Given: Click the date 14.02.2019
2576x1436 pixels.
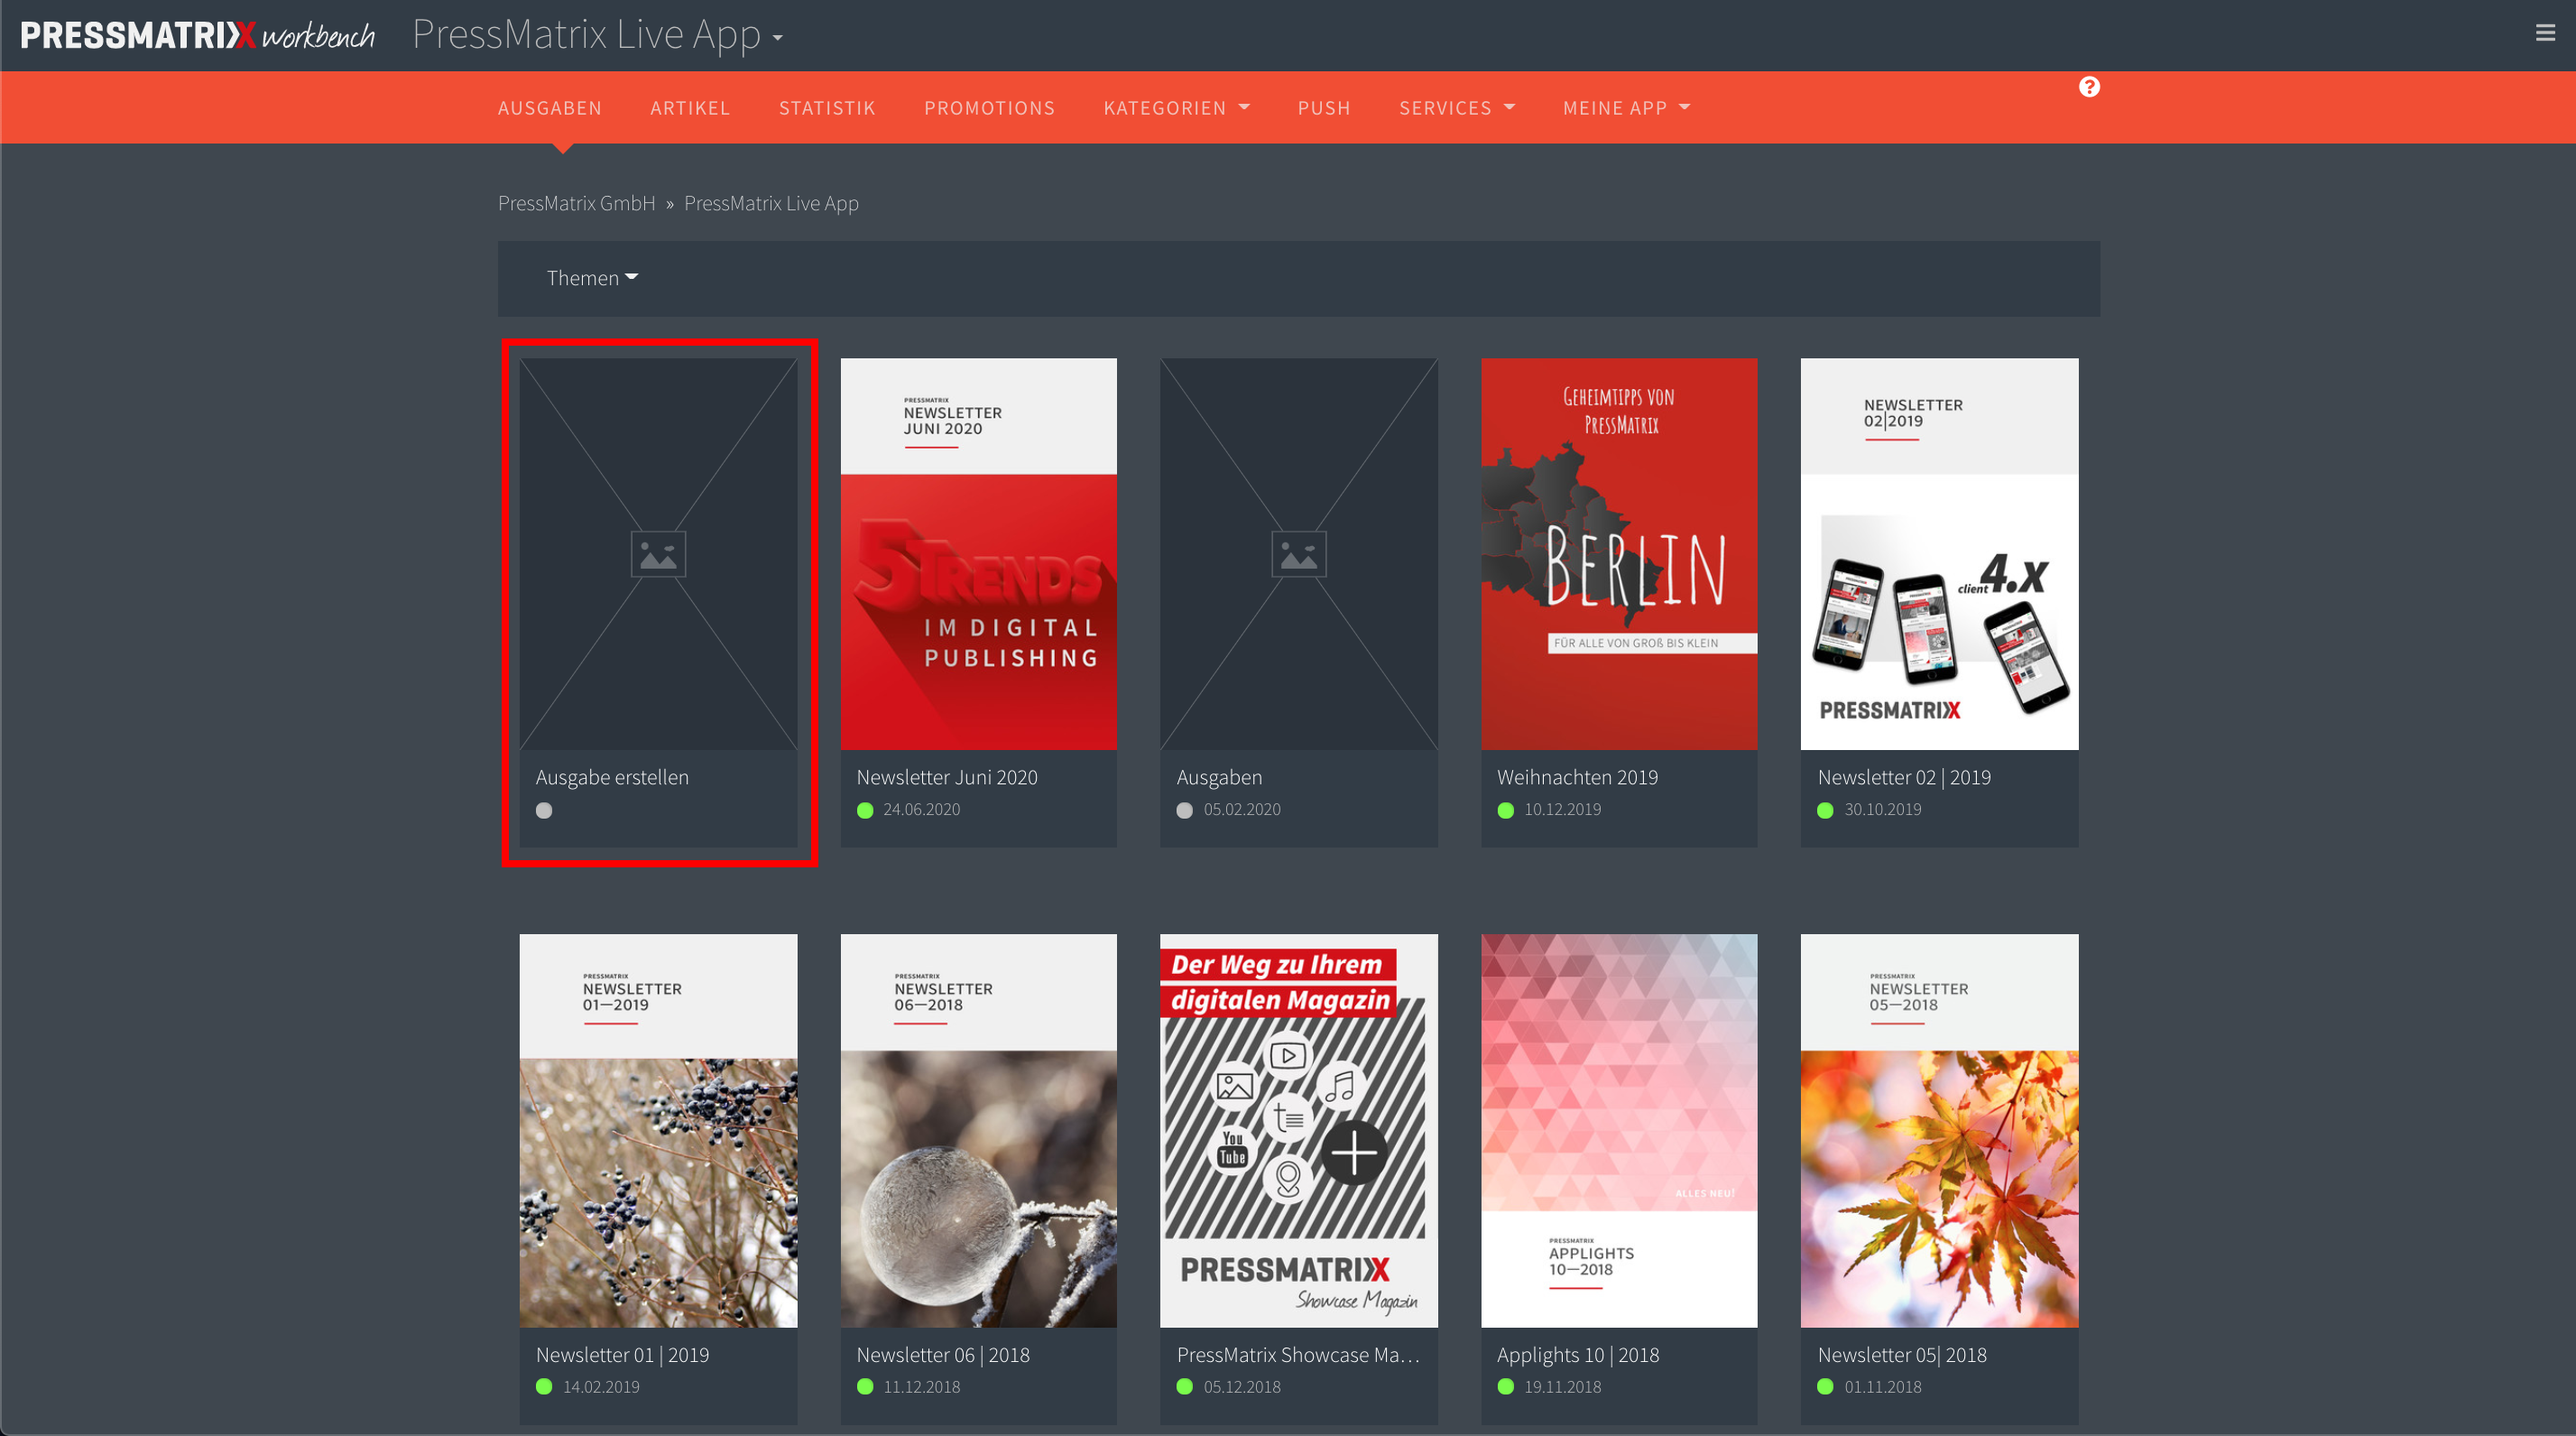Looking at the screenshot, I should pyautogui.click(x=601, y=1386).
